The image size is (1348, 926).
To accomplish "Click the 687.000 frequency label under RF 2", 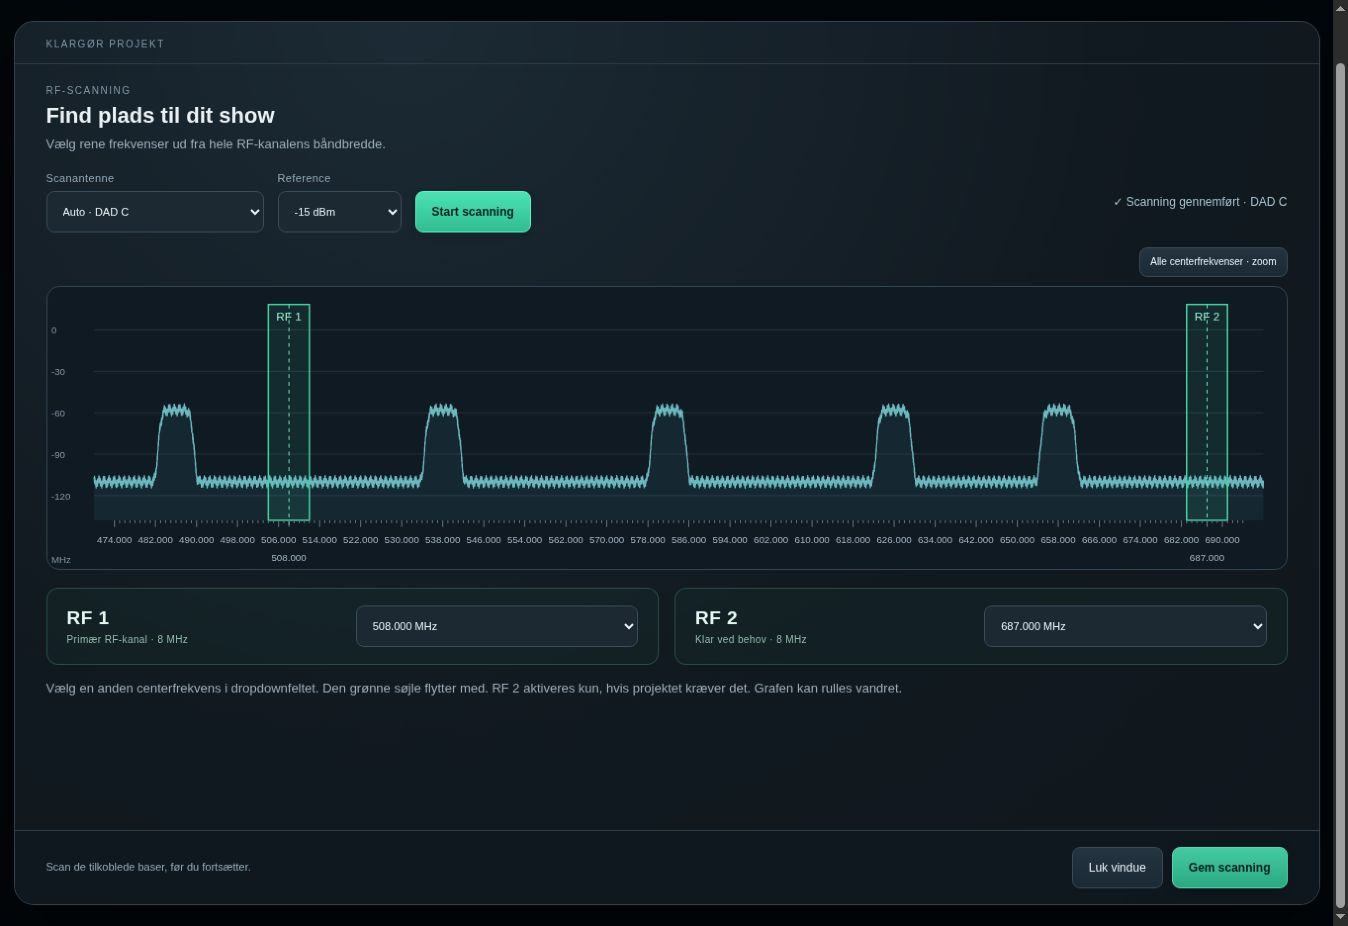I will click(1207, 558).
